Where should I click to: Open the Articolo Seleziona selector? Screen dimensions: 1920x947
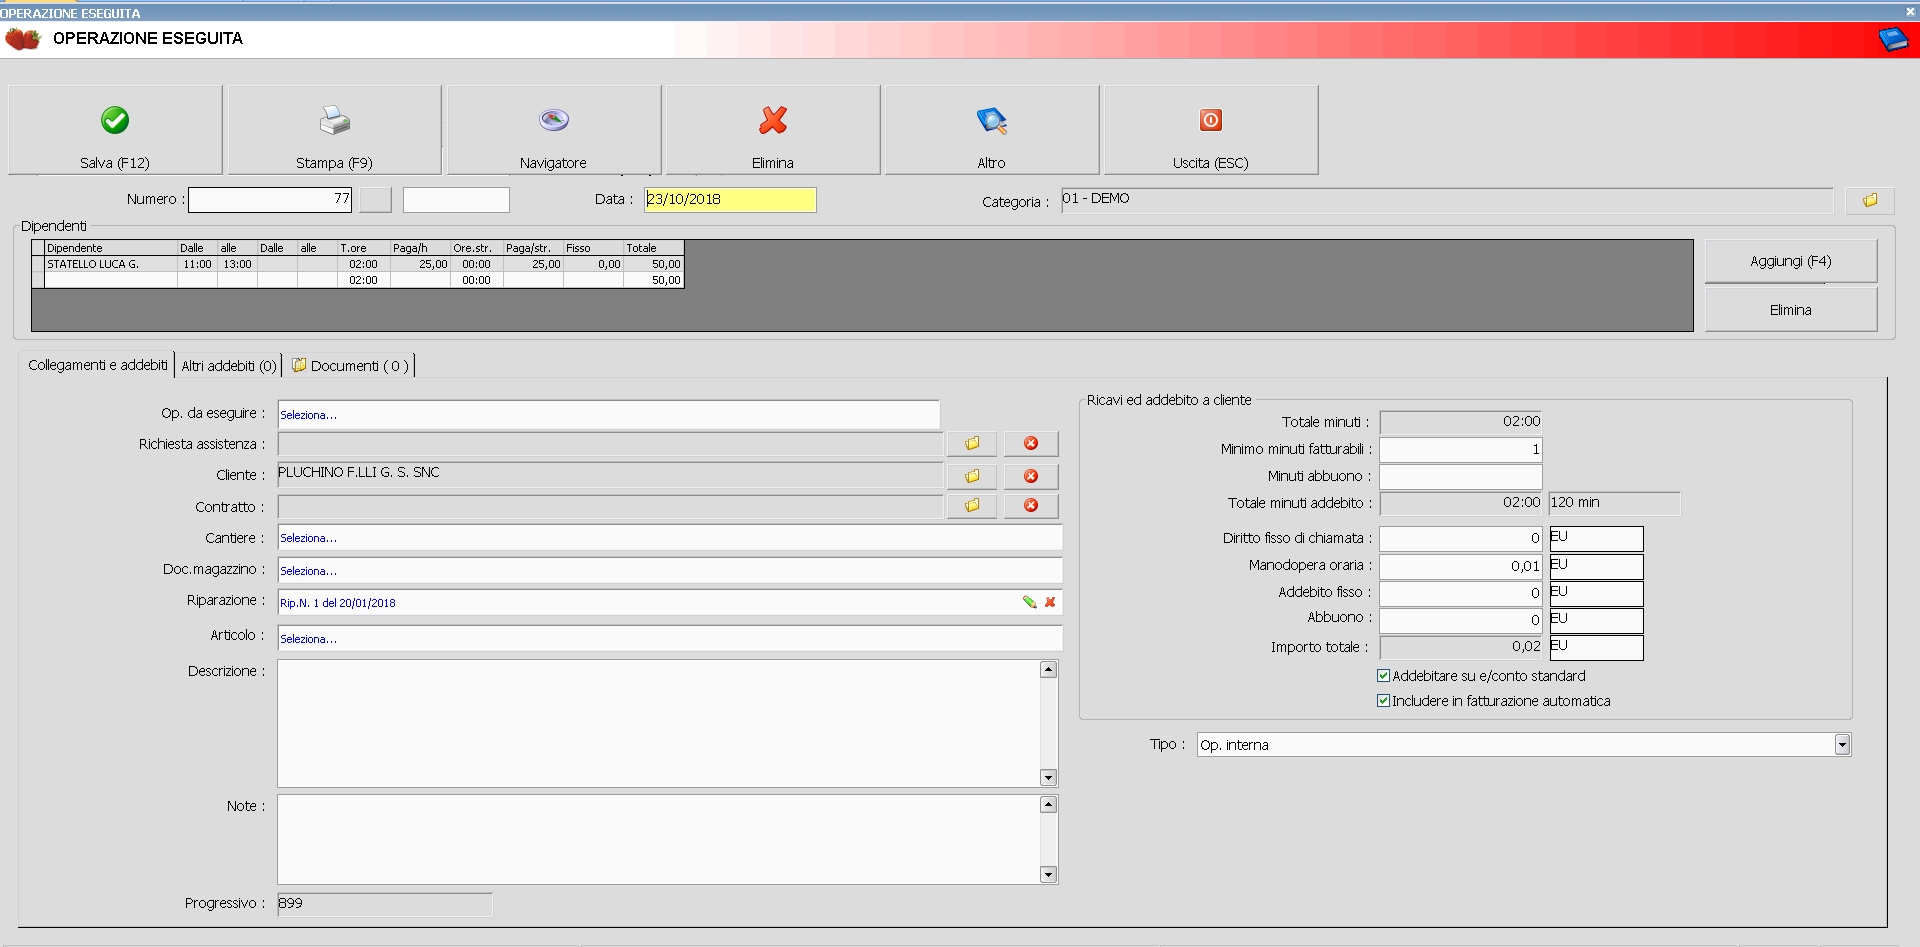pyautogui.click(x=669, y=639)
